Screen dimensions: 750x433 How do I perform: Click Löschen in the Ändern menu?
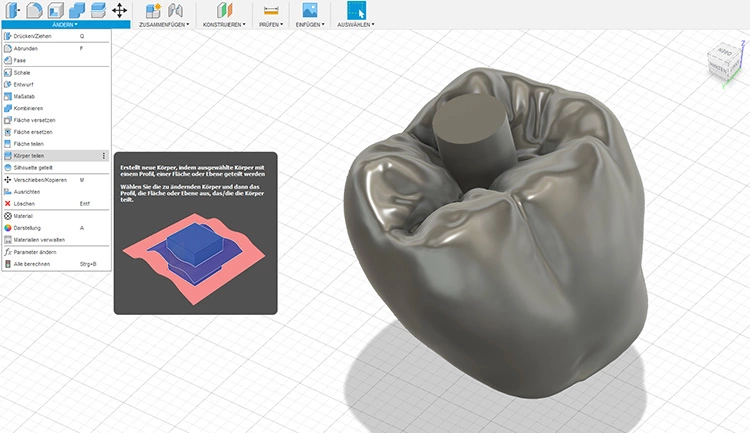(x=26, y=203)
